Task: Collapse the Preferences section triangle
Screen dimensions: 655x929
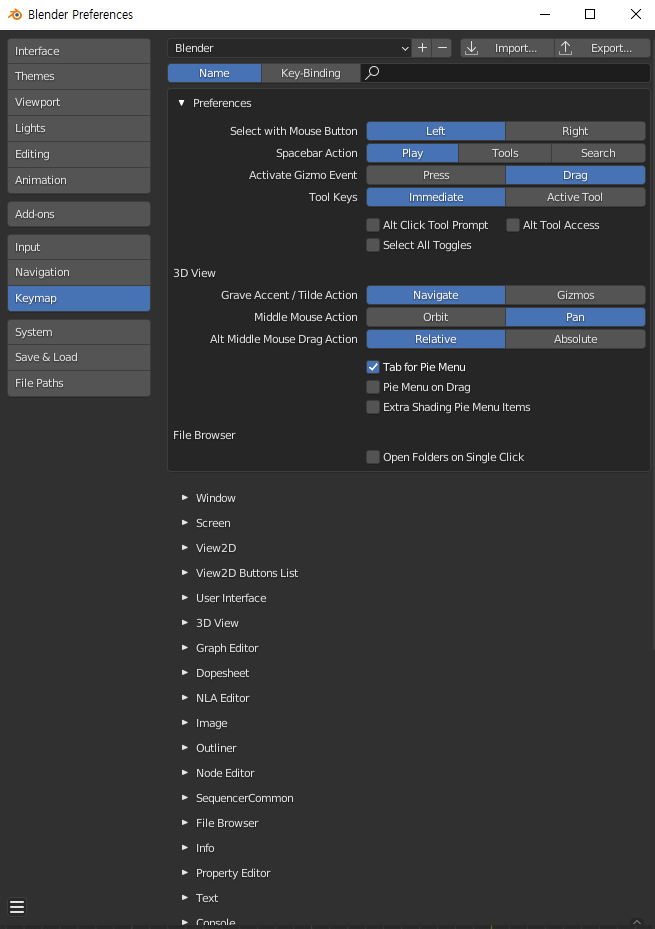Action: click(182, 103)
